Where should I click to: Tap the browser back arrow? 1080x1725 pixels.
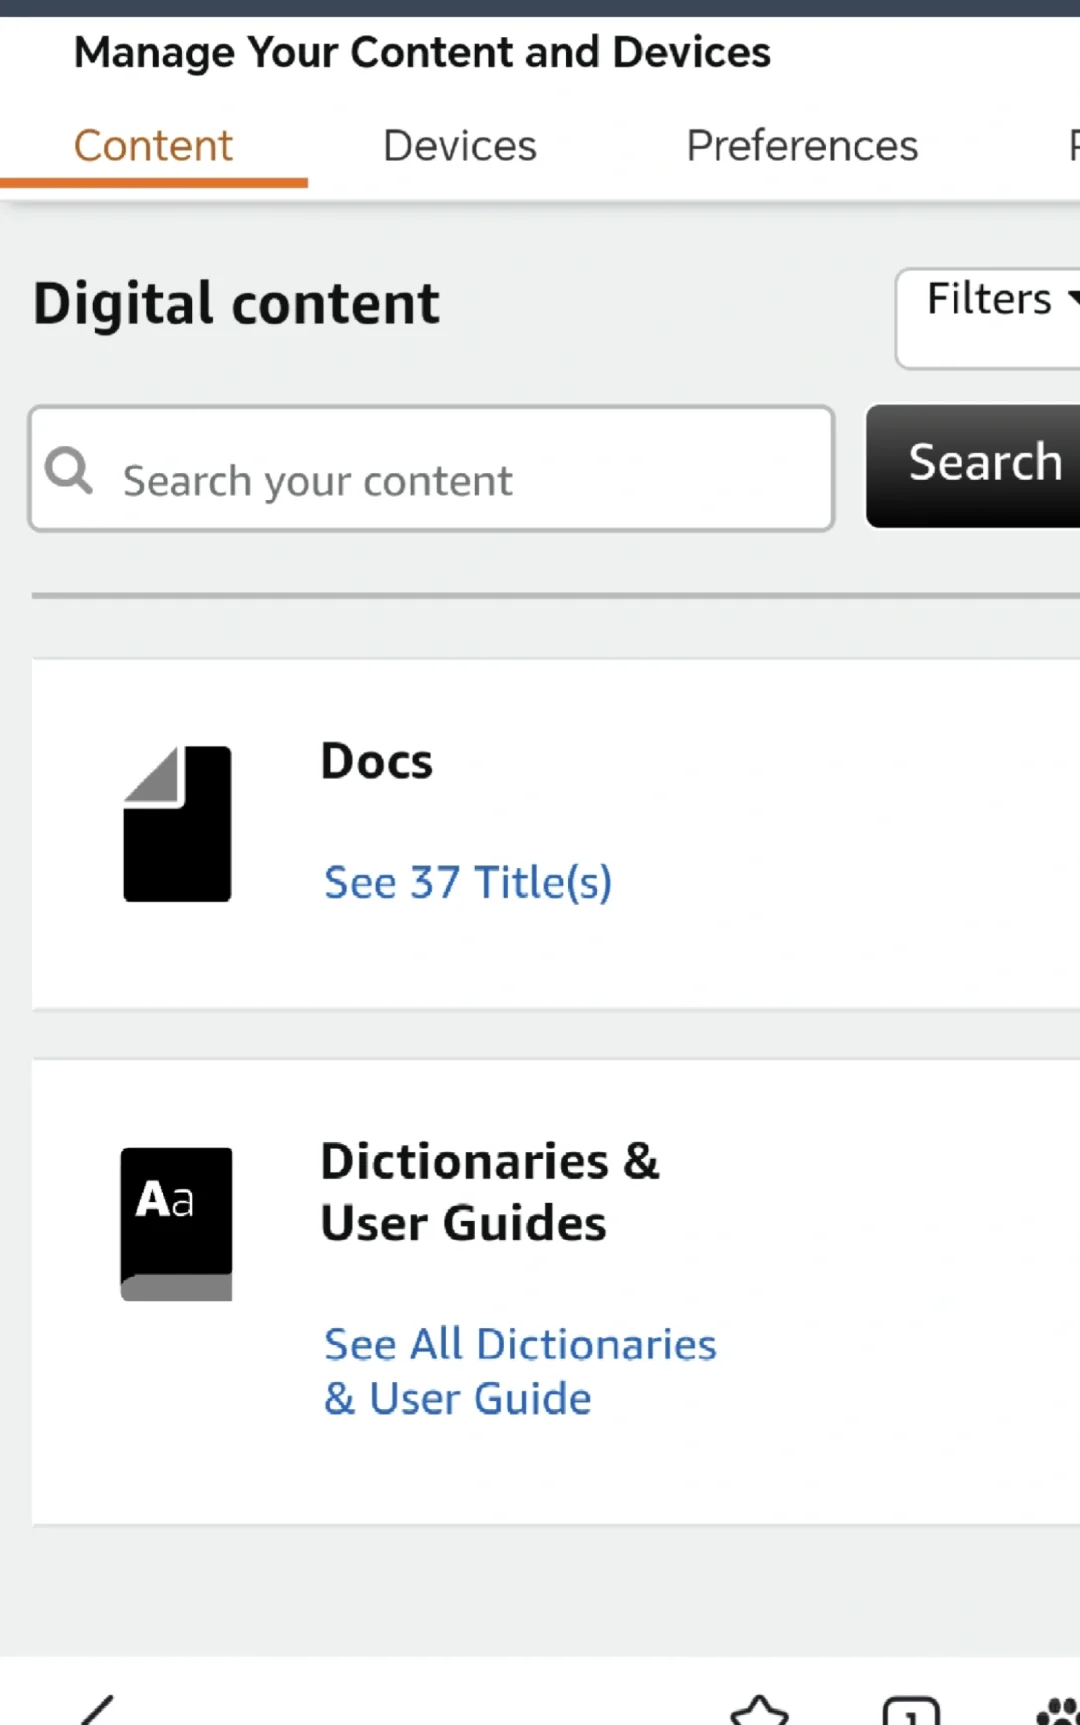pyautogui.click(x=97, y=1709)
